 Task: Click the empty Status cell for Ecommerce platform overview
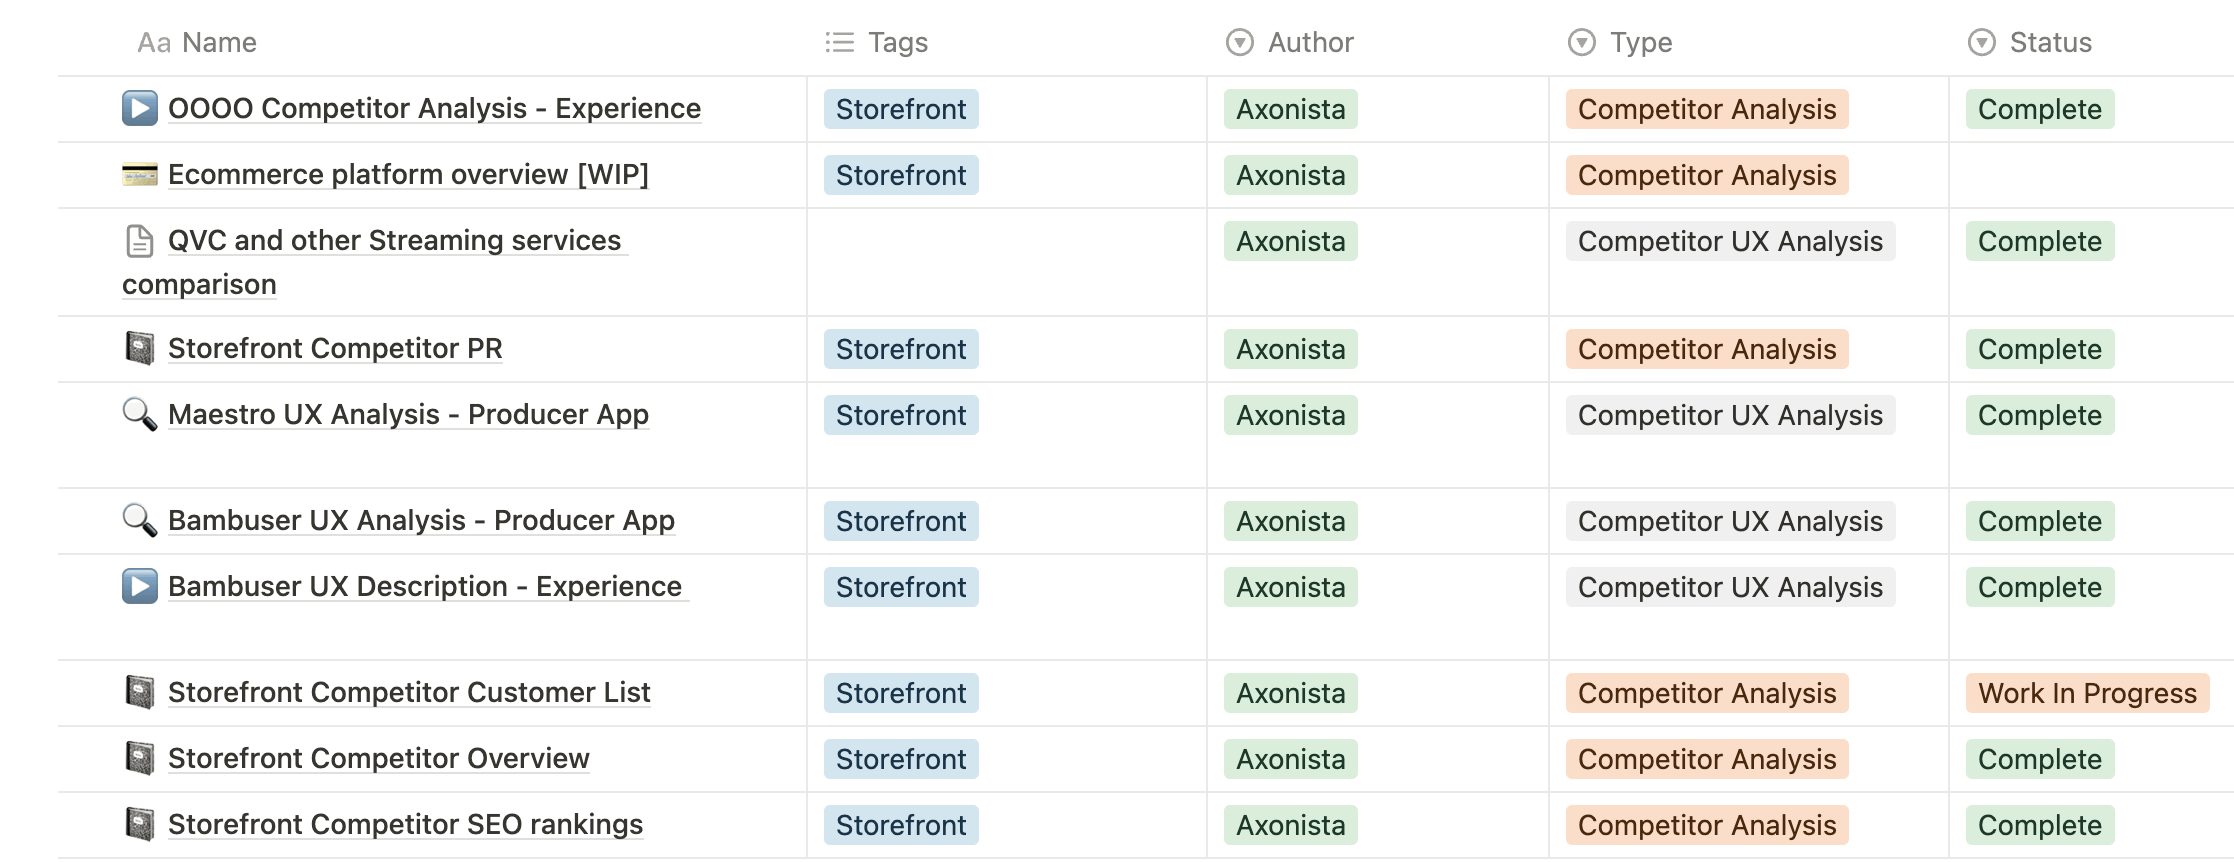pos(2090,175)
